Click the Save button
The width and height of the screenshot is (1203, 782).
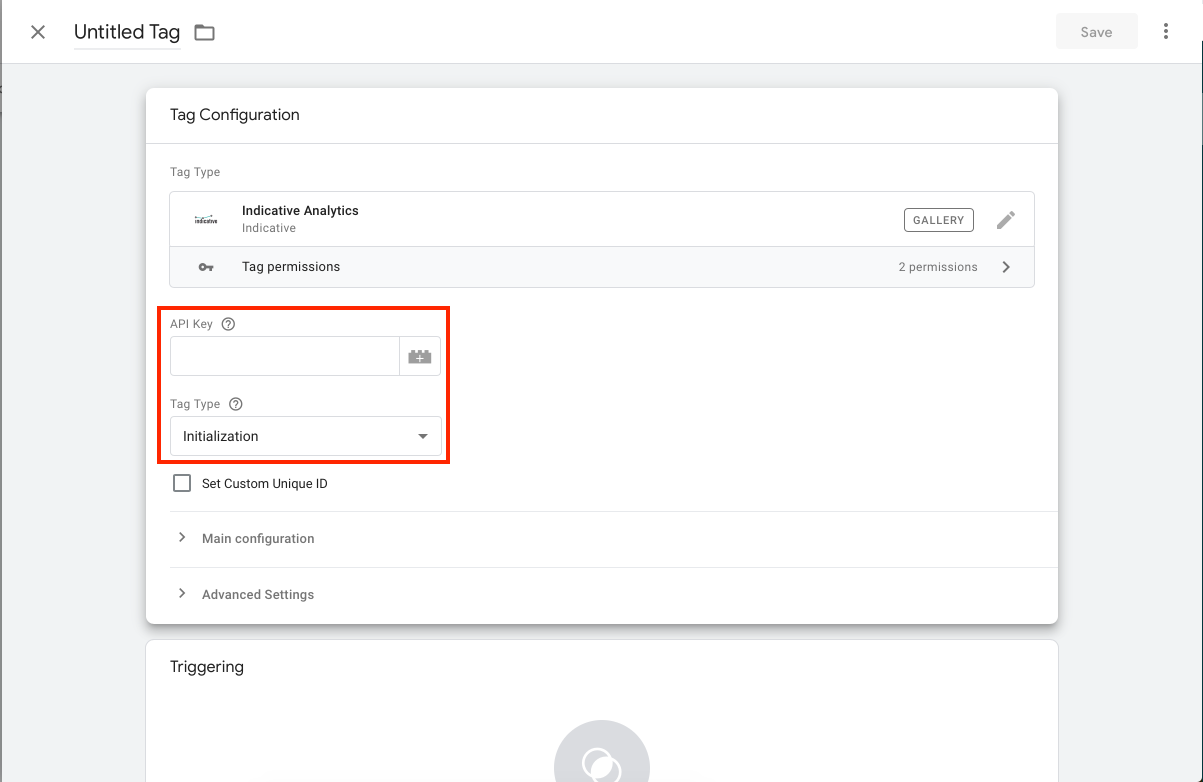(1096, 32)
